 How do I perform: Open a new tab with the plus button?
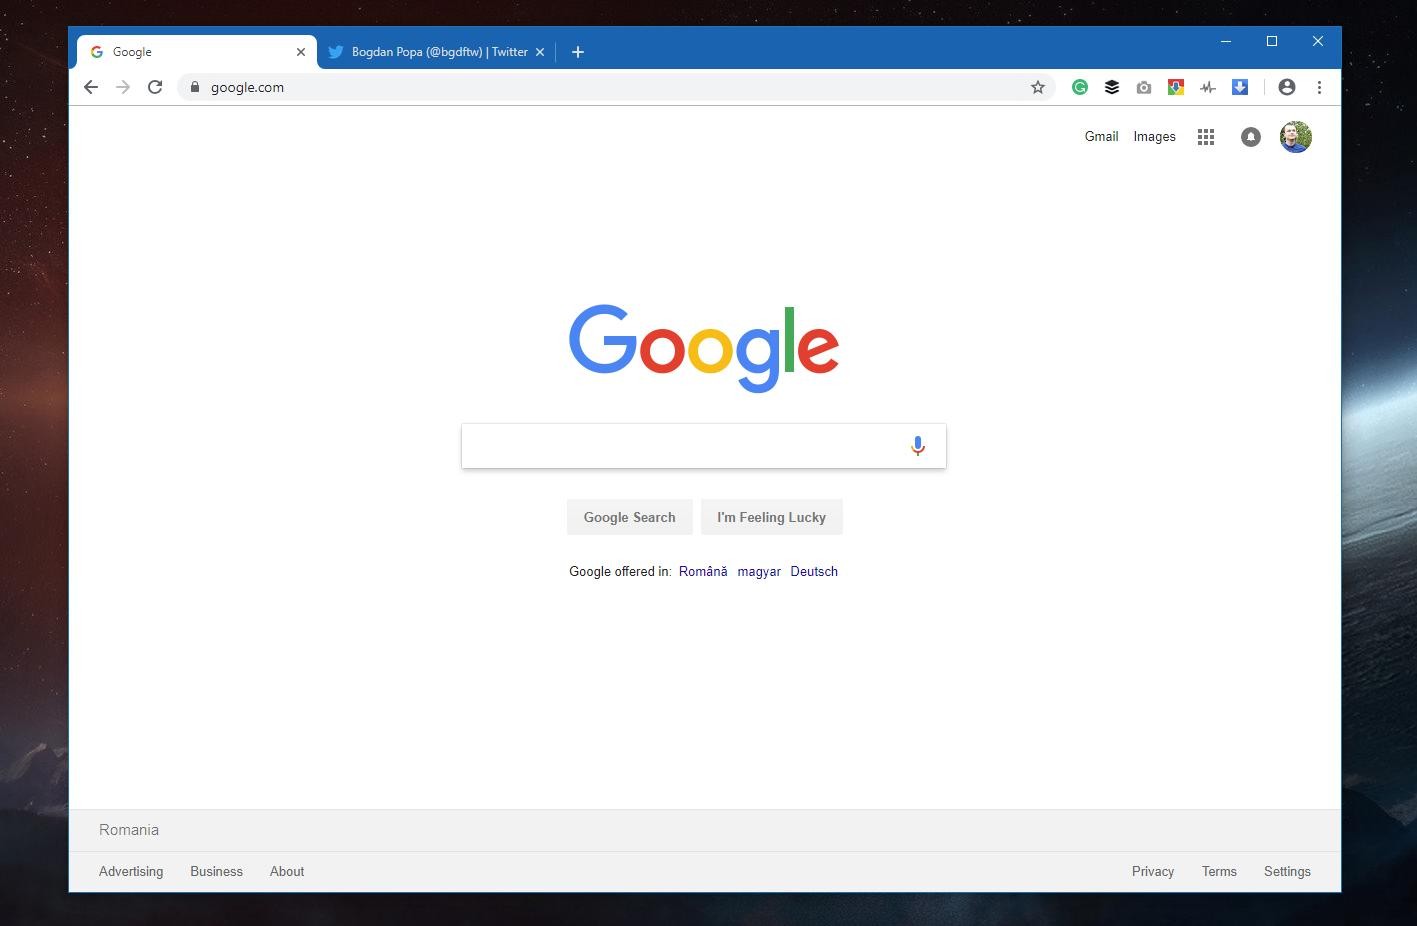(577, 51)
